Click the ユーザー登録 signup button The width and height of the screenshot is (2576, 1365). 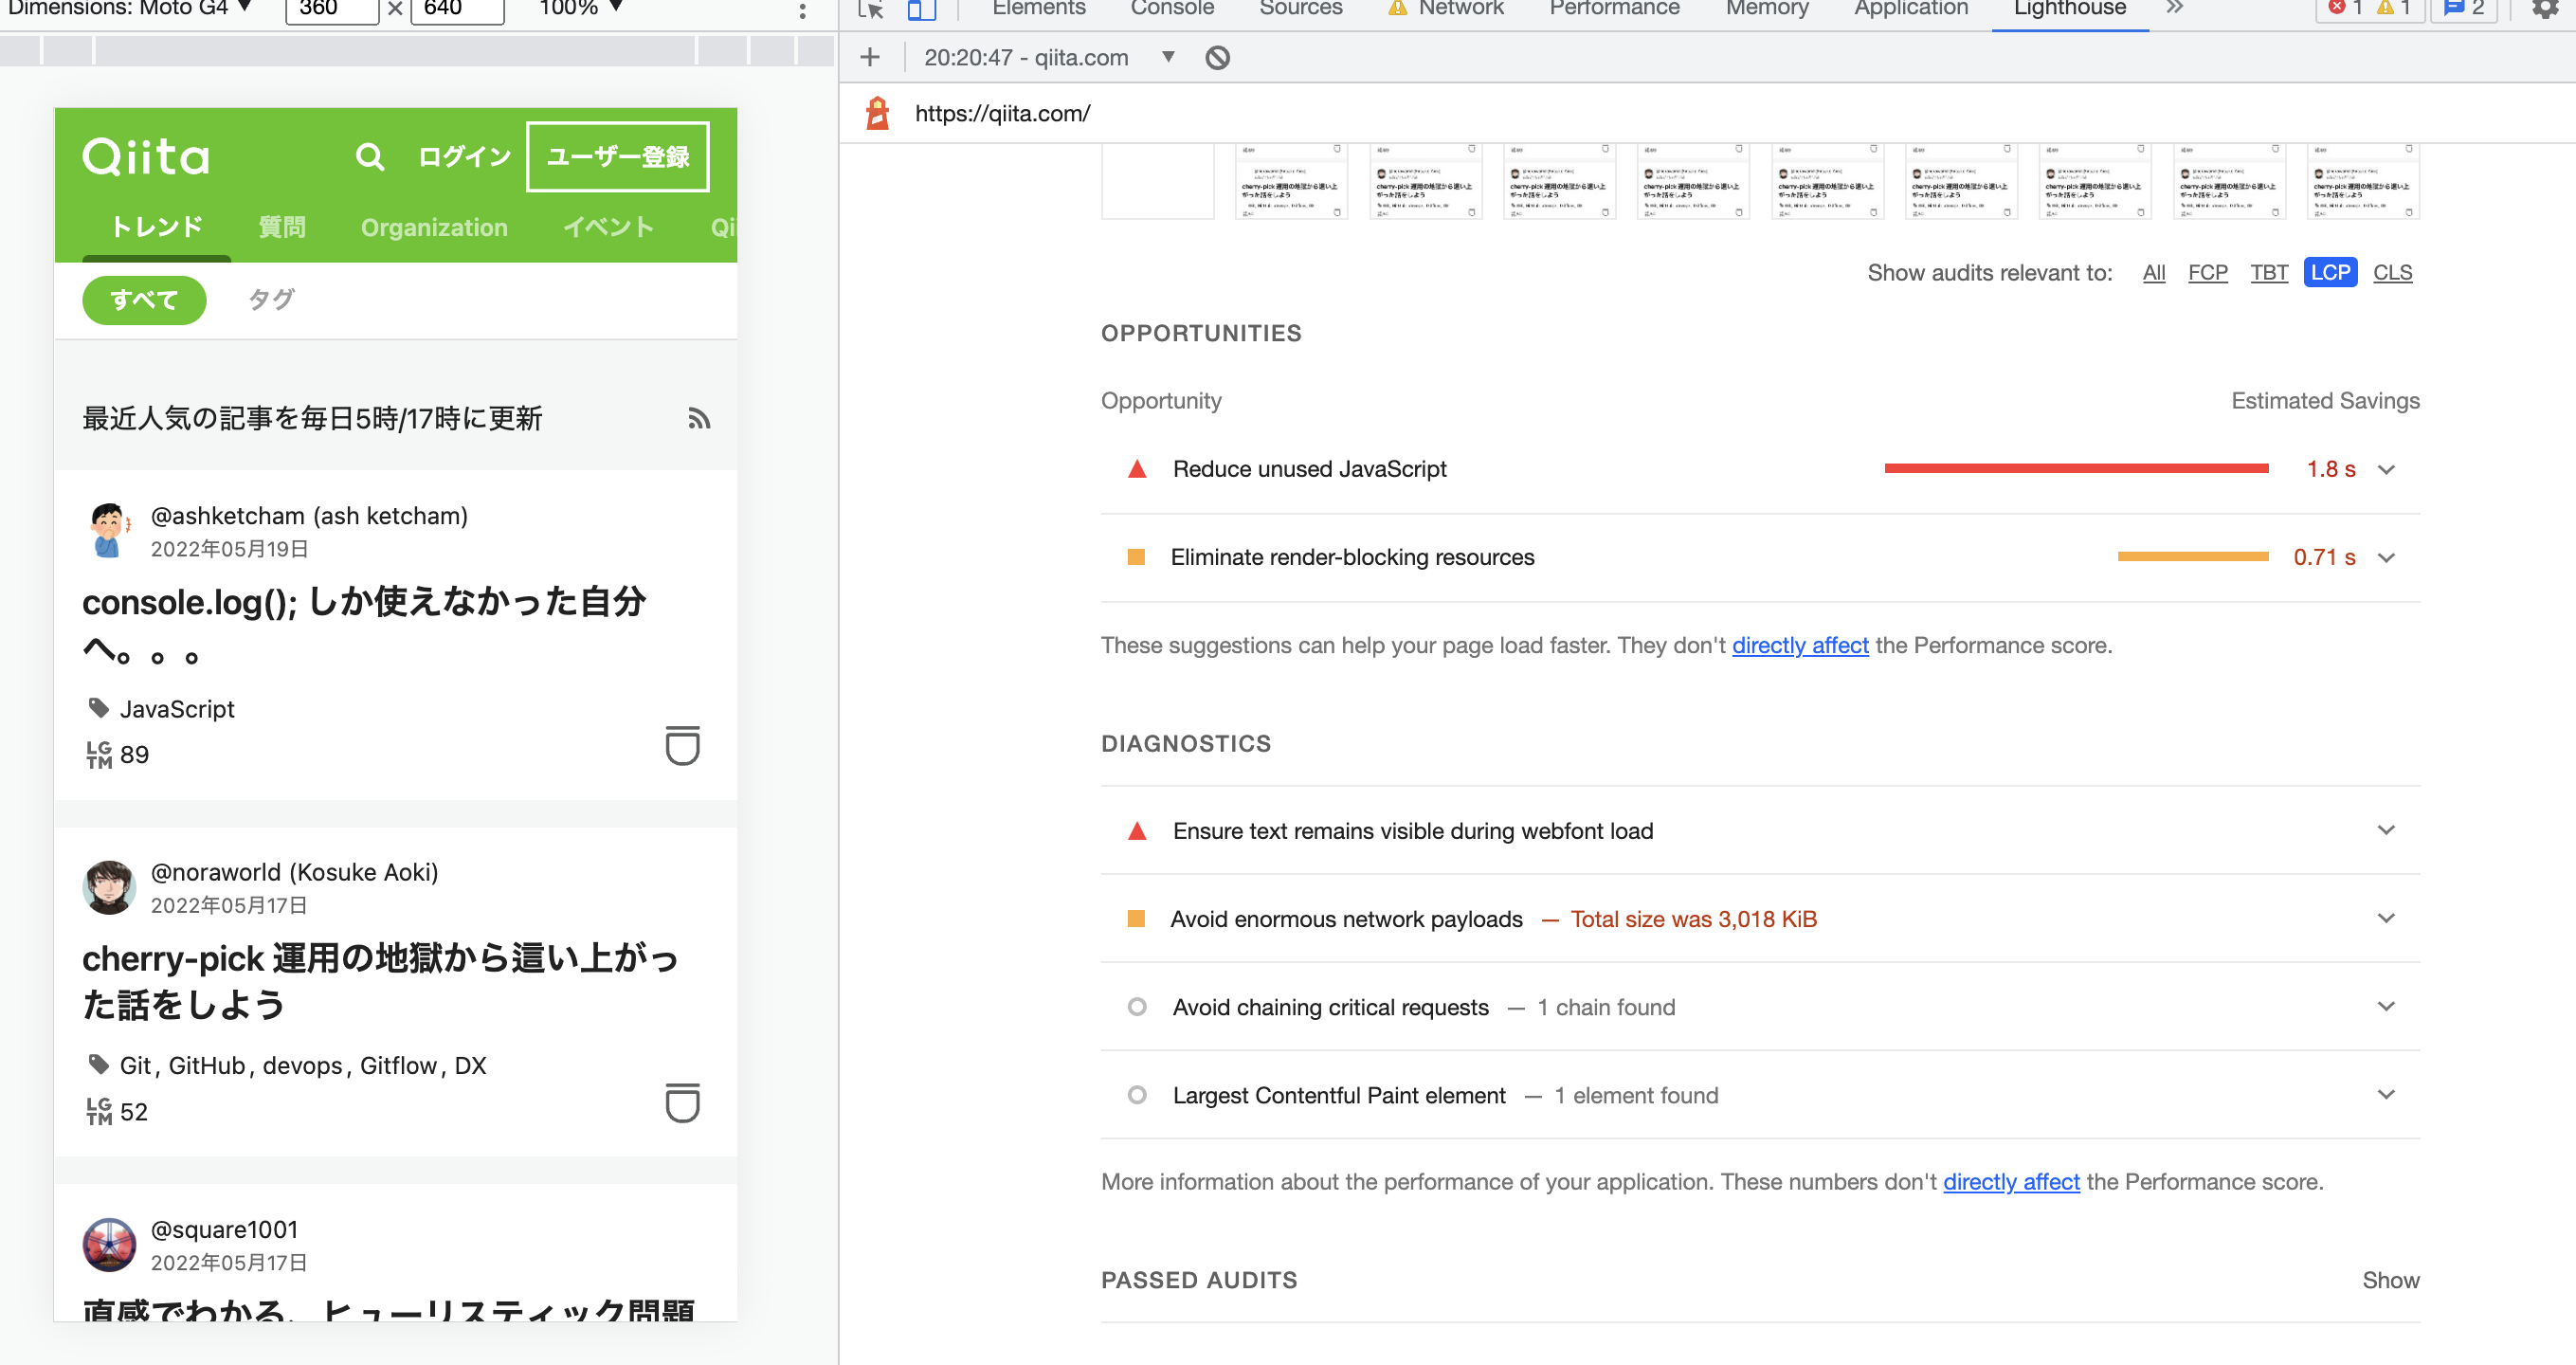point(617,157)
